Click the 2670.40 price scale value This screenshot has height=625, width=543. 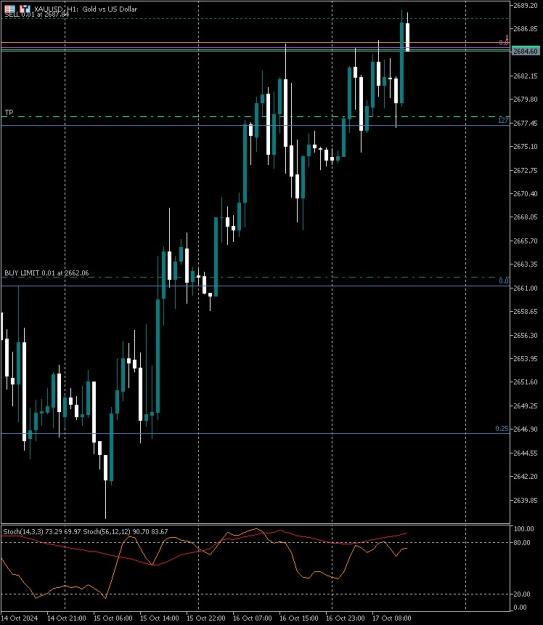525,194
